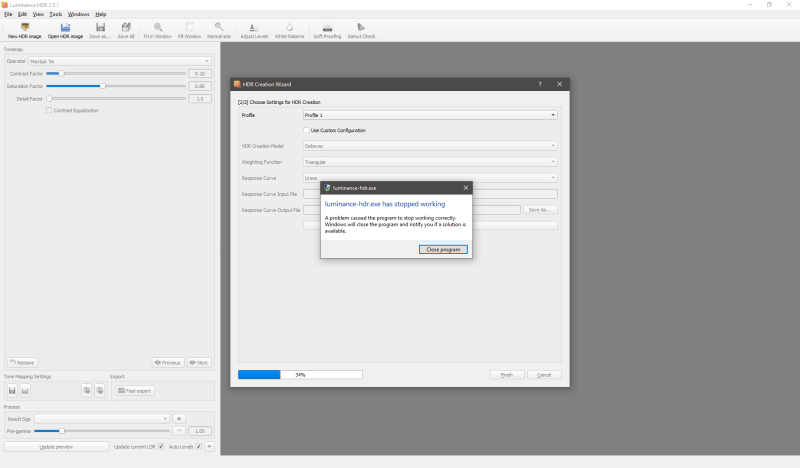Screen dimensions: 800x468
Task: Click the Close program button
Action: [x=443, y=250]
